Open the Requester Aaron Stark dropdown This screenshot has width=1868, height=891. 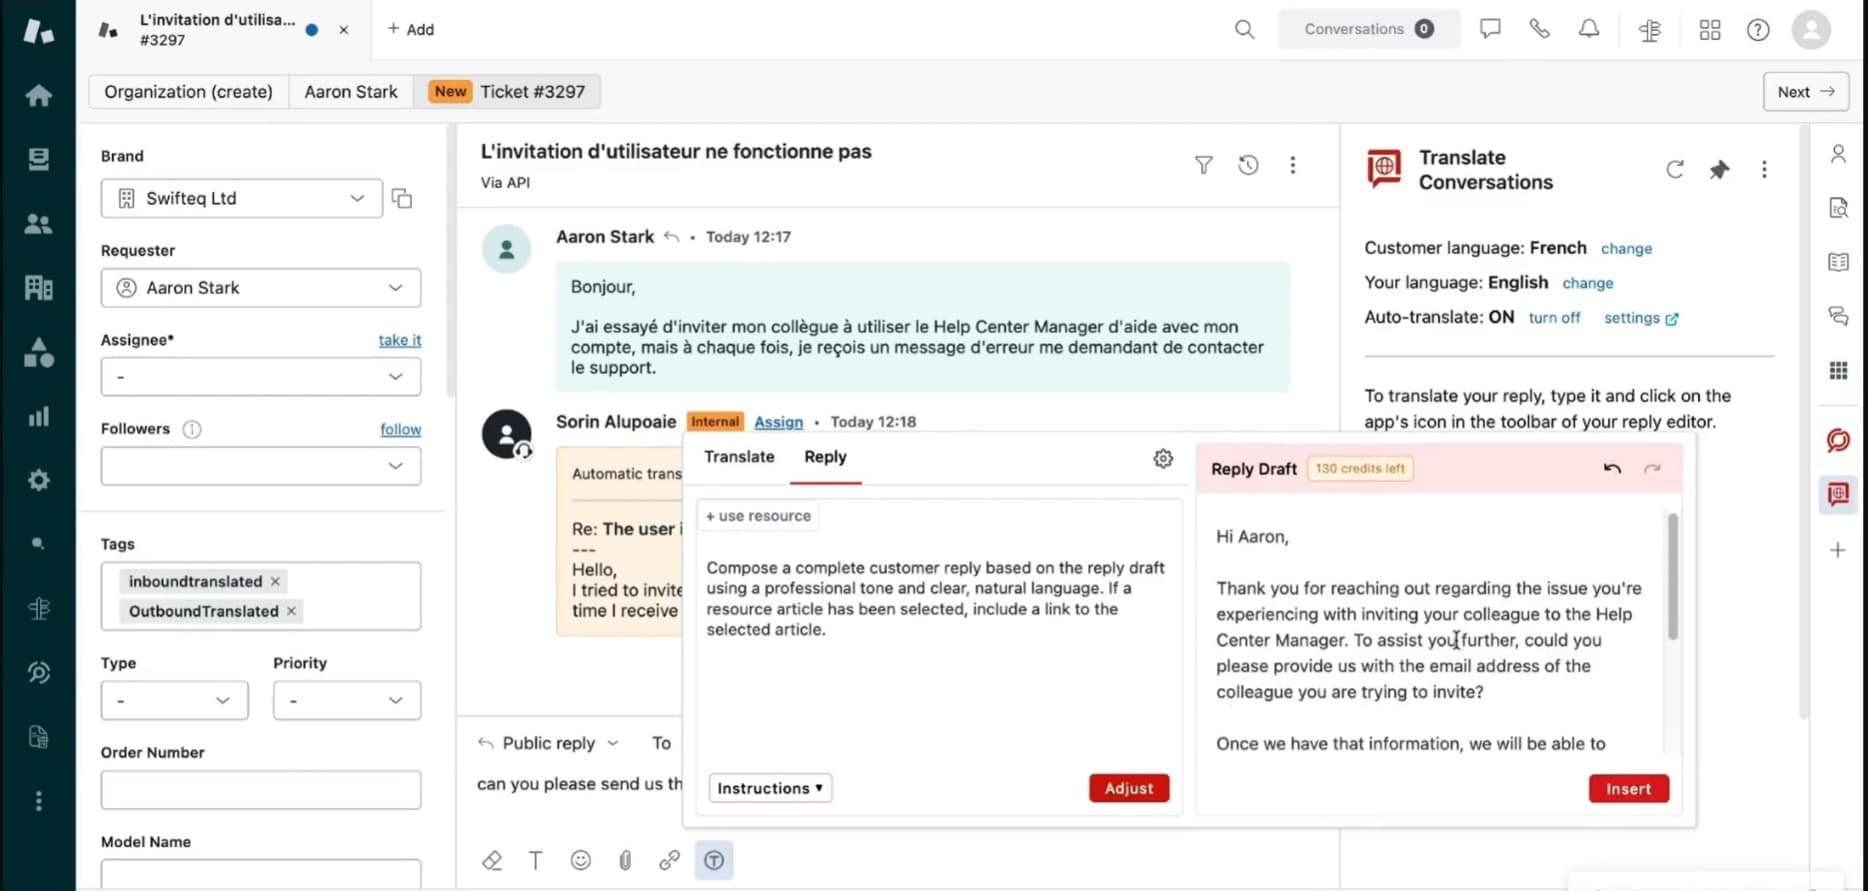(261, 288)
